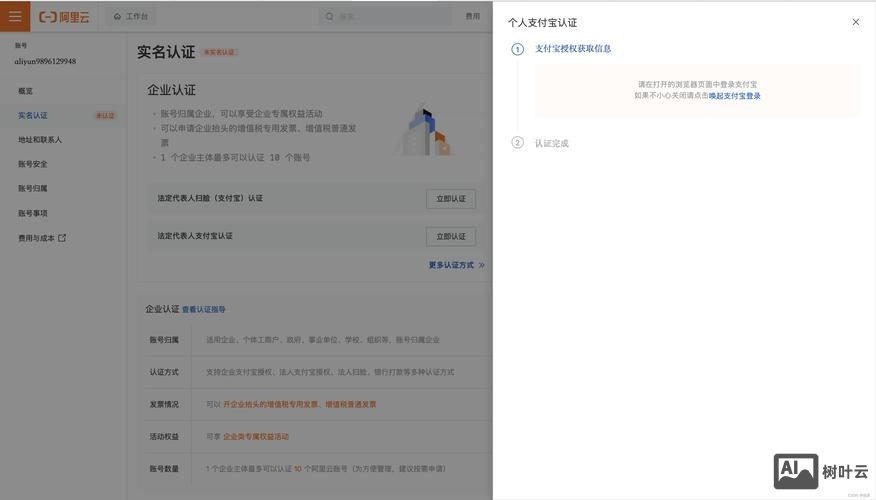Open the 费用 menu in header
876x500 pixels.
[x=473, y=17]
